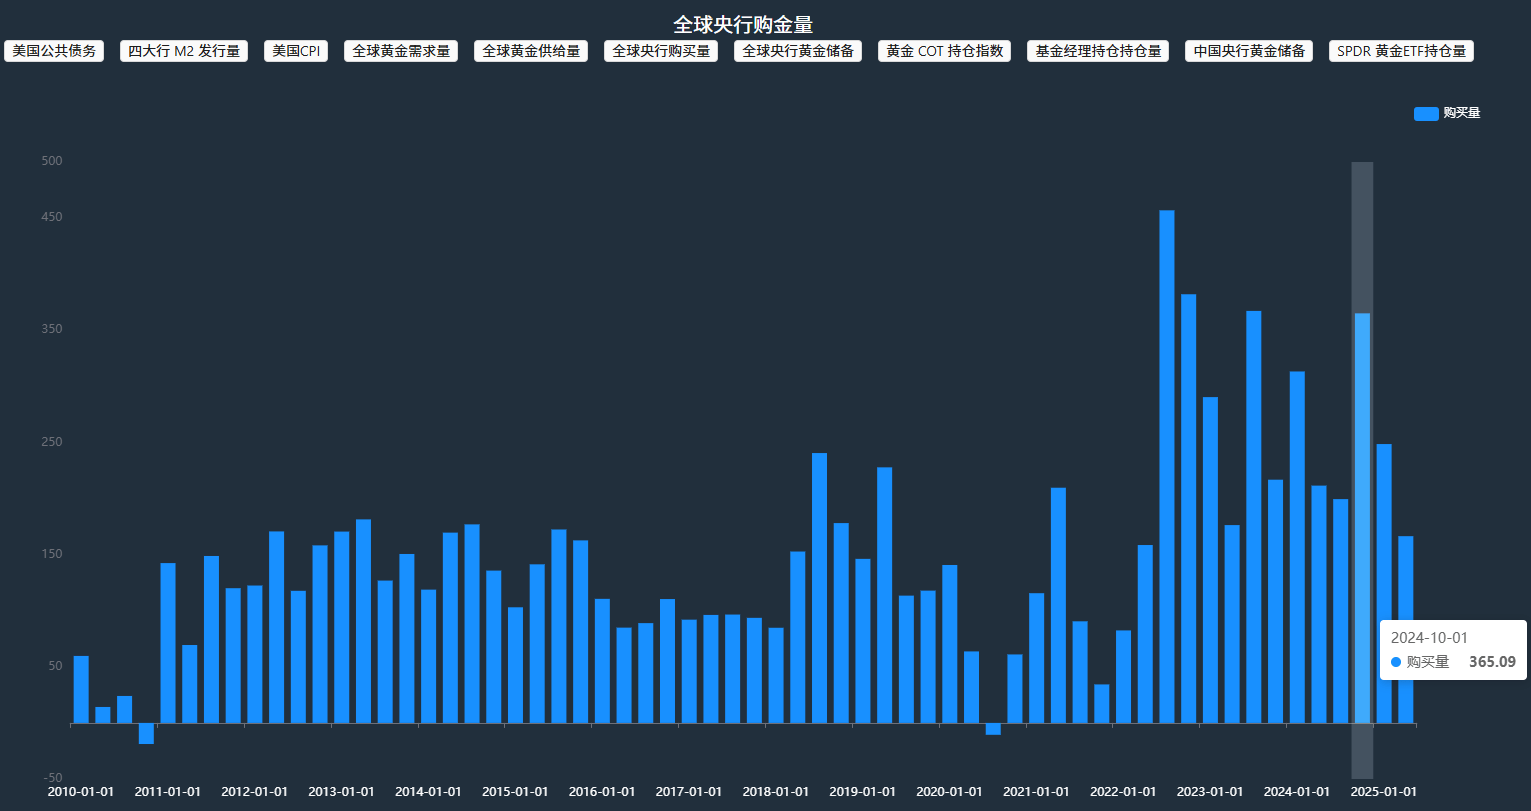Screen dimensions: 1531x811
Task: Open the 四大行 M2 发行量 chart
Action: (184, 51)
